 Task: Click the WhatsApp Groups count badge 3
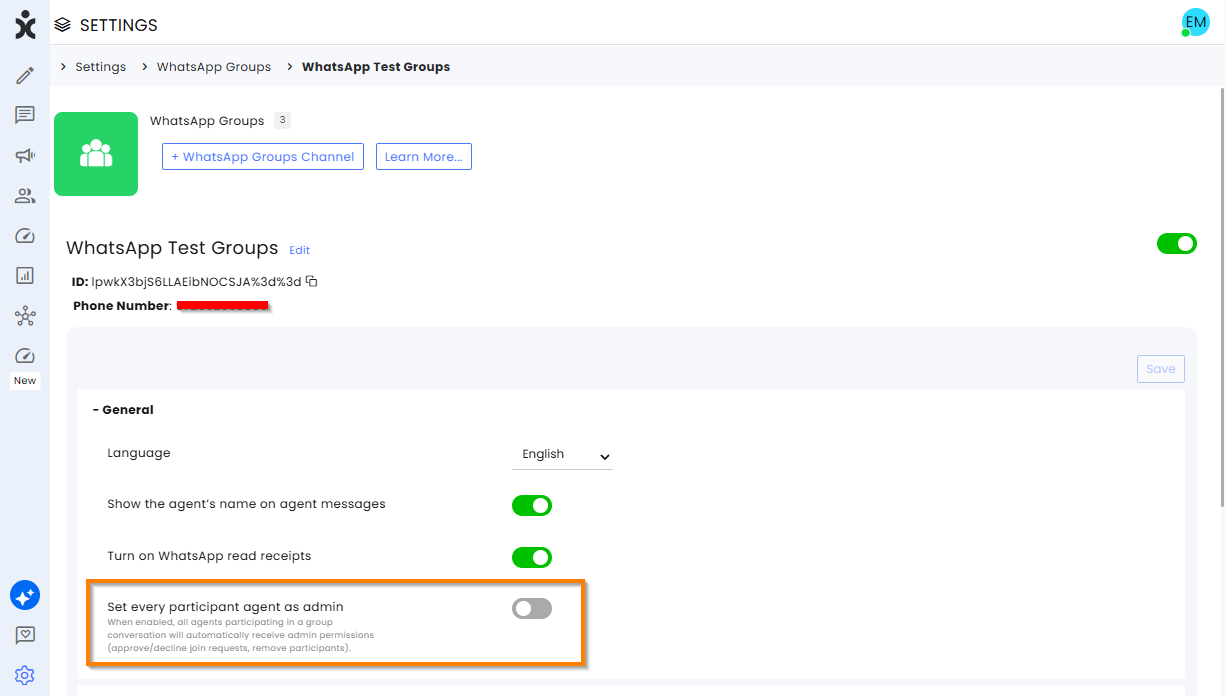282,121
